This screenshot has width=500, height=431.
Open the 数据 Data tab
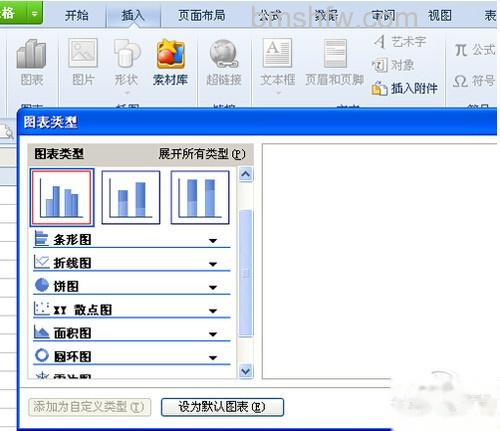327,15
